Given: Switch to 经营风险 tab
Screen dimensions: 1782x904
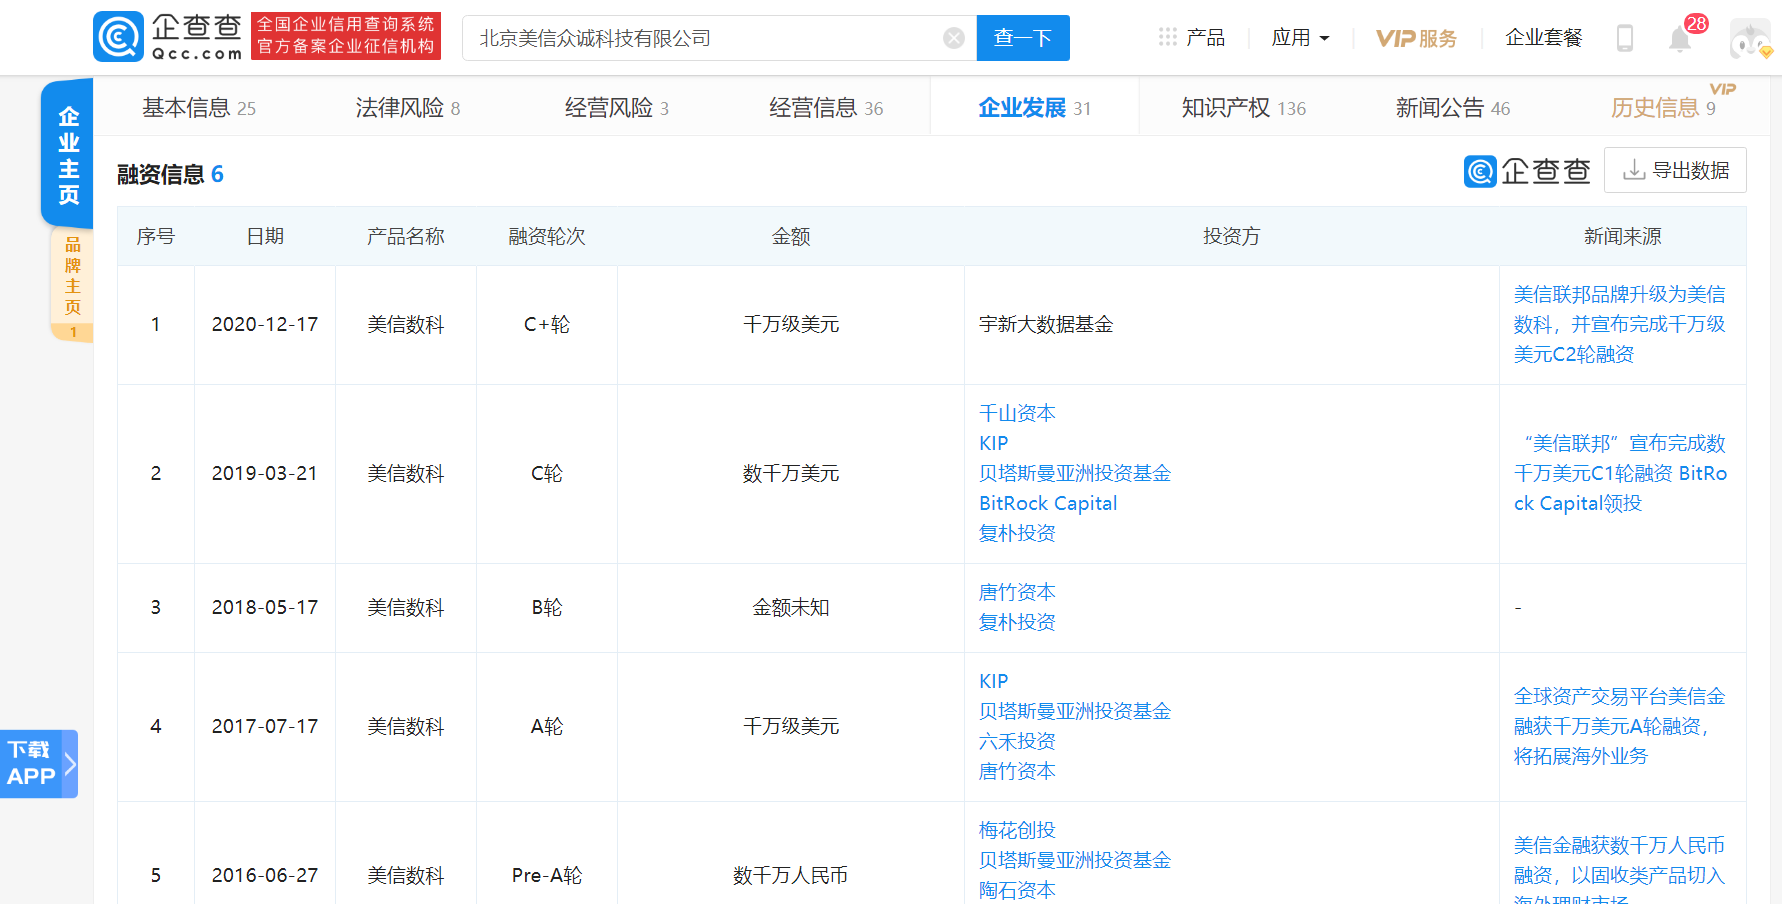Looking at the screenshot, I should (617, 107).
